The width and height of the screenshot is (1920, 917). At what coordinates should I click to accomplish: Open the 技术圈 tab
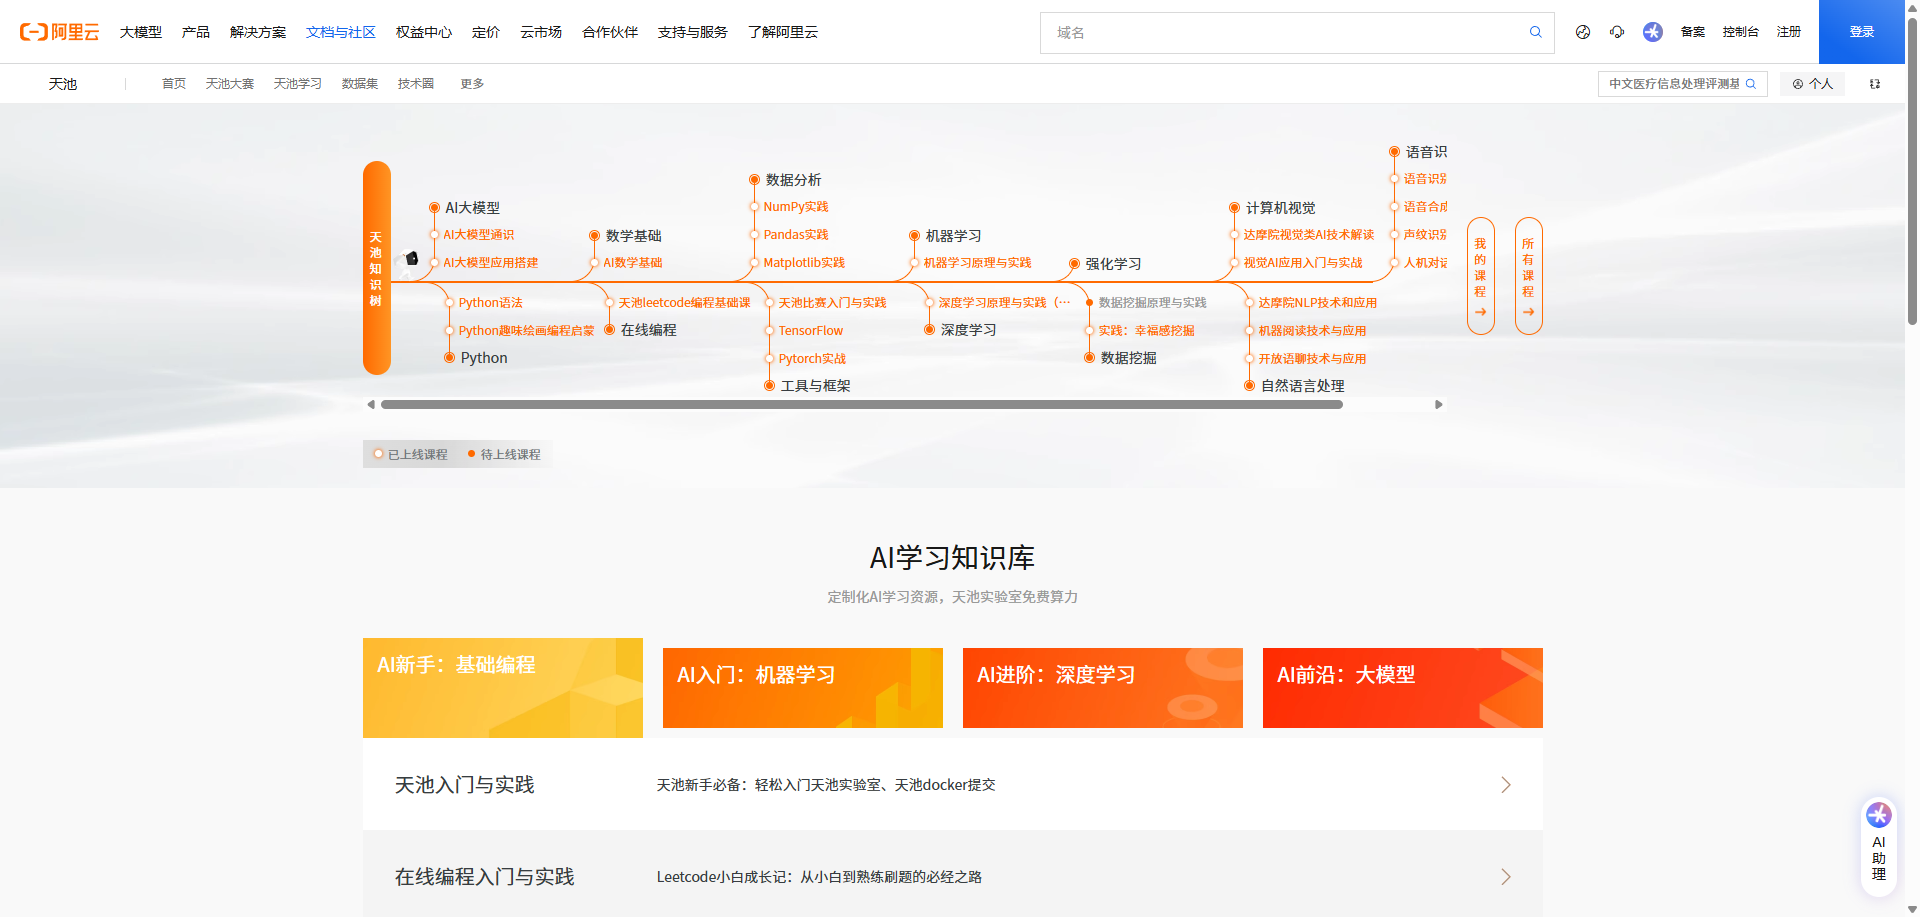tap(416, 84)
